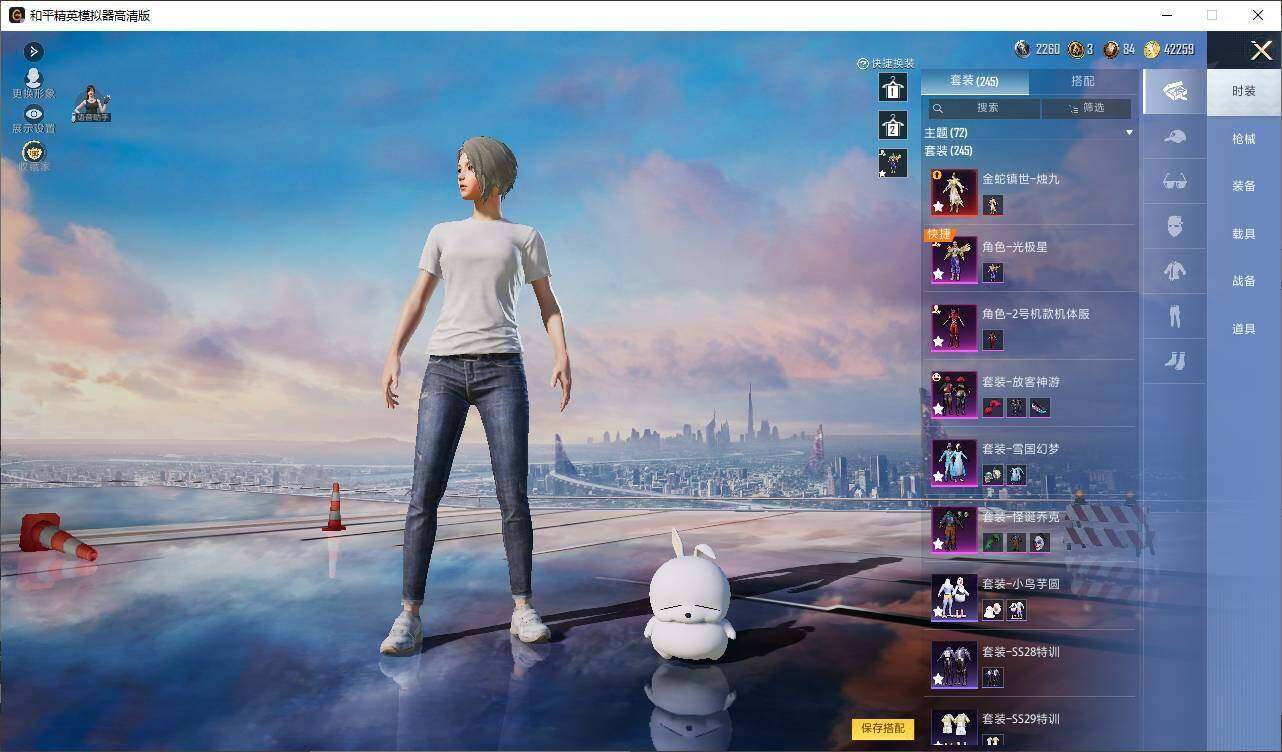Open the 收藏家 collector badge icon
Viewport: 1282px width, 752px height.
[x=34, y=152]
